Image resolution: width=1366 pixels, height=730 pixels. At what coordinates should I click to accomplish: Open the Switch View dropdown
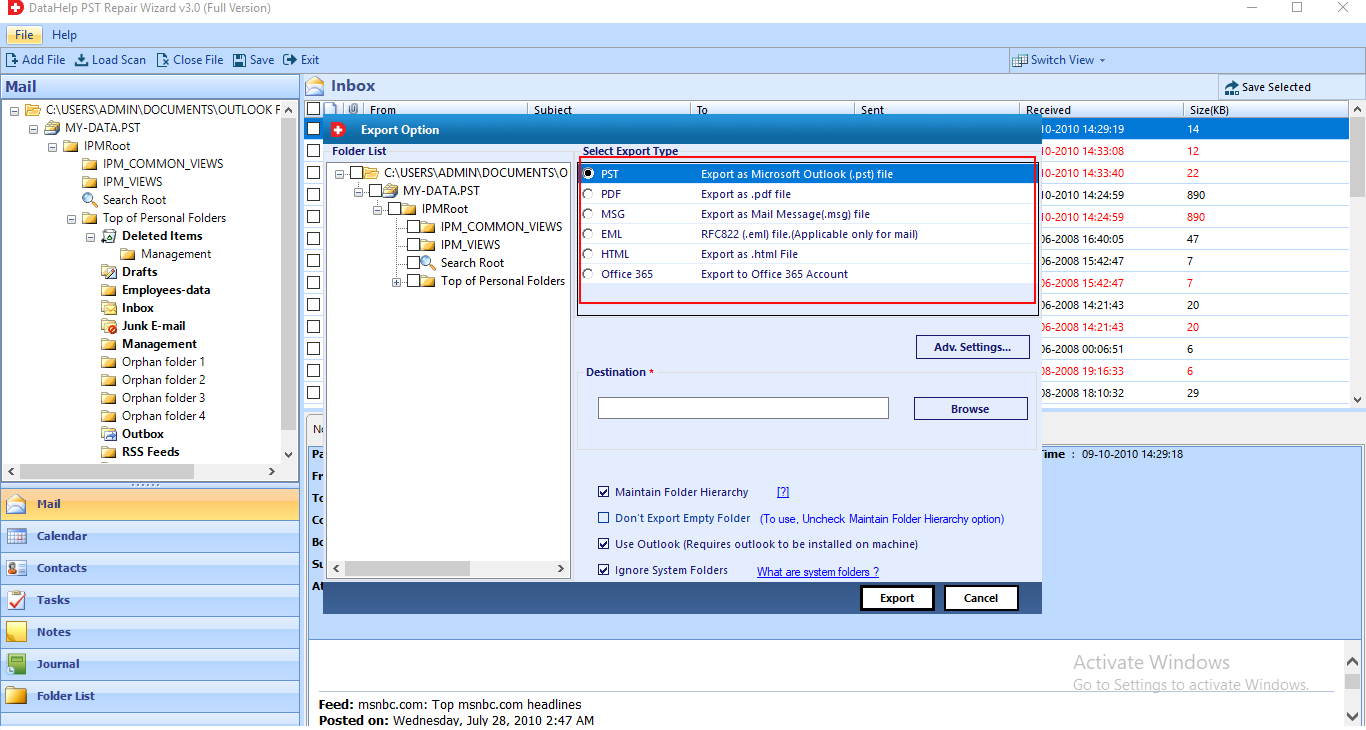click(x=1058, y=59)
